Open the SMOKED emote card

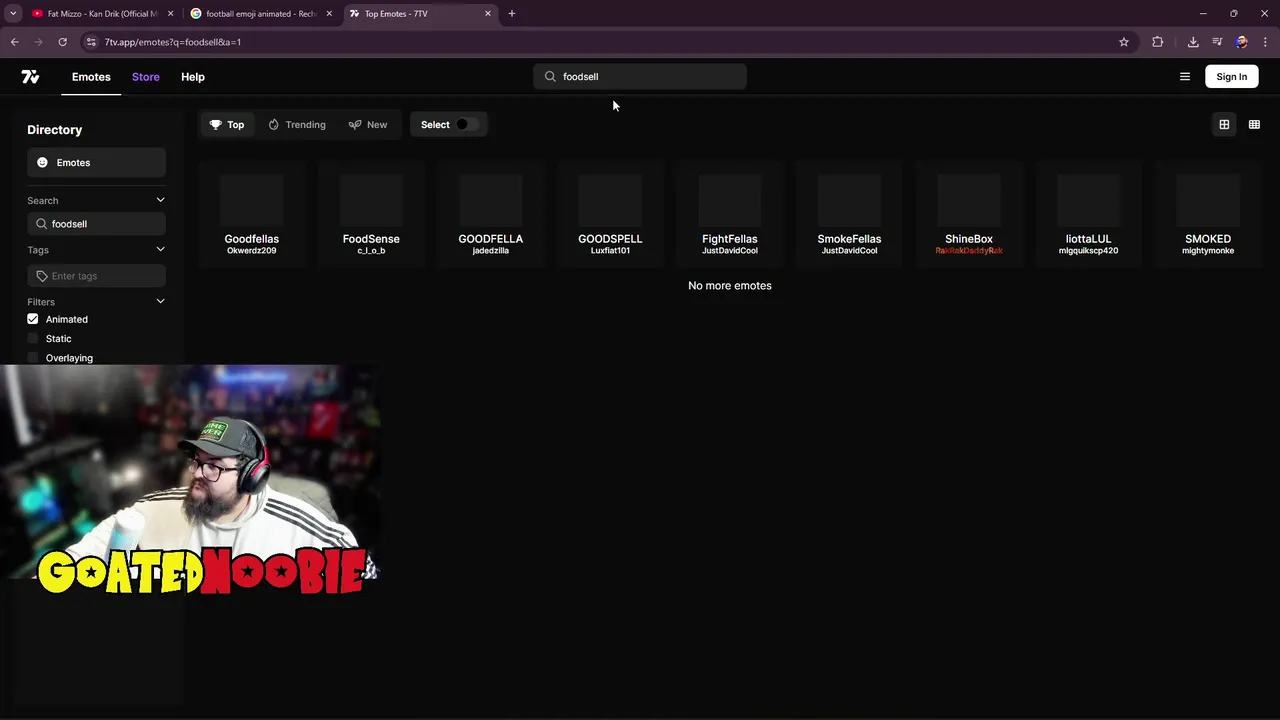(1208, 214)
